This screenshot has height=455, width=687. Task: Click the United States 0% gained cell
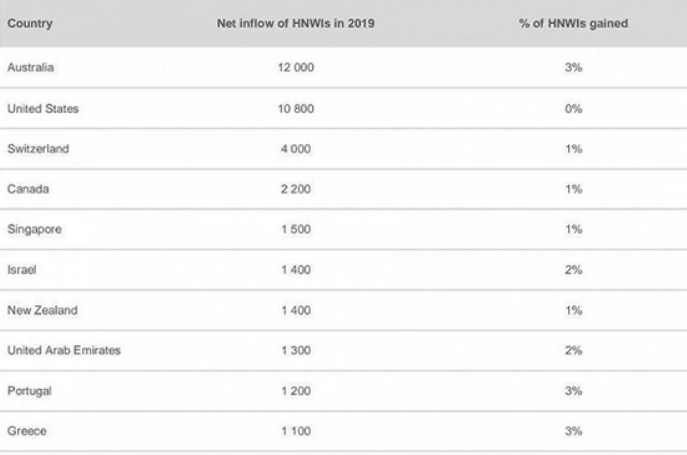573,108
